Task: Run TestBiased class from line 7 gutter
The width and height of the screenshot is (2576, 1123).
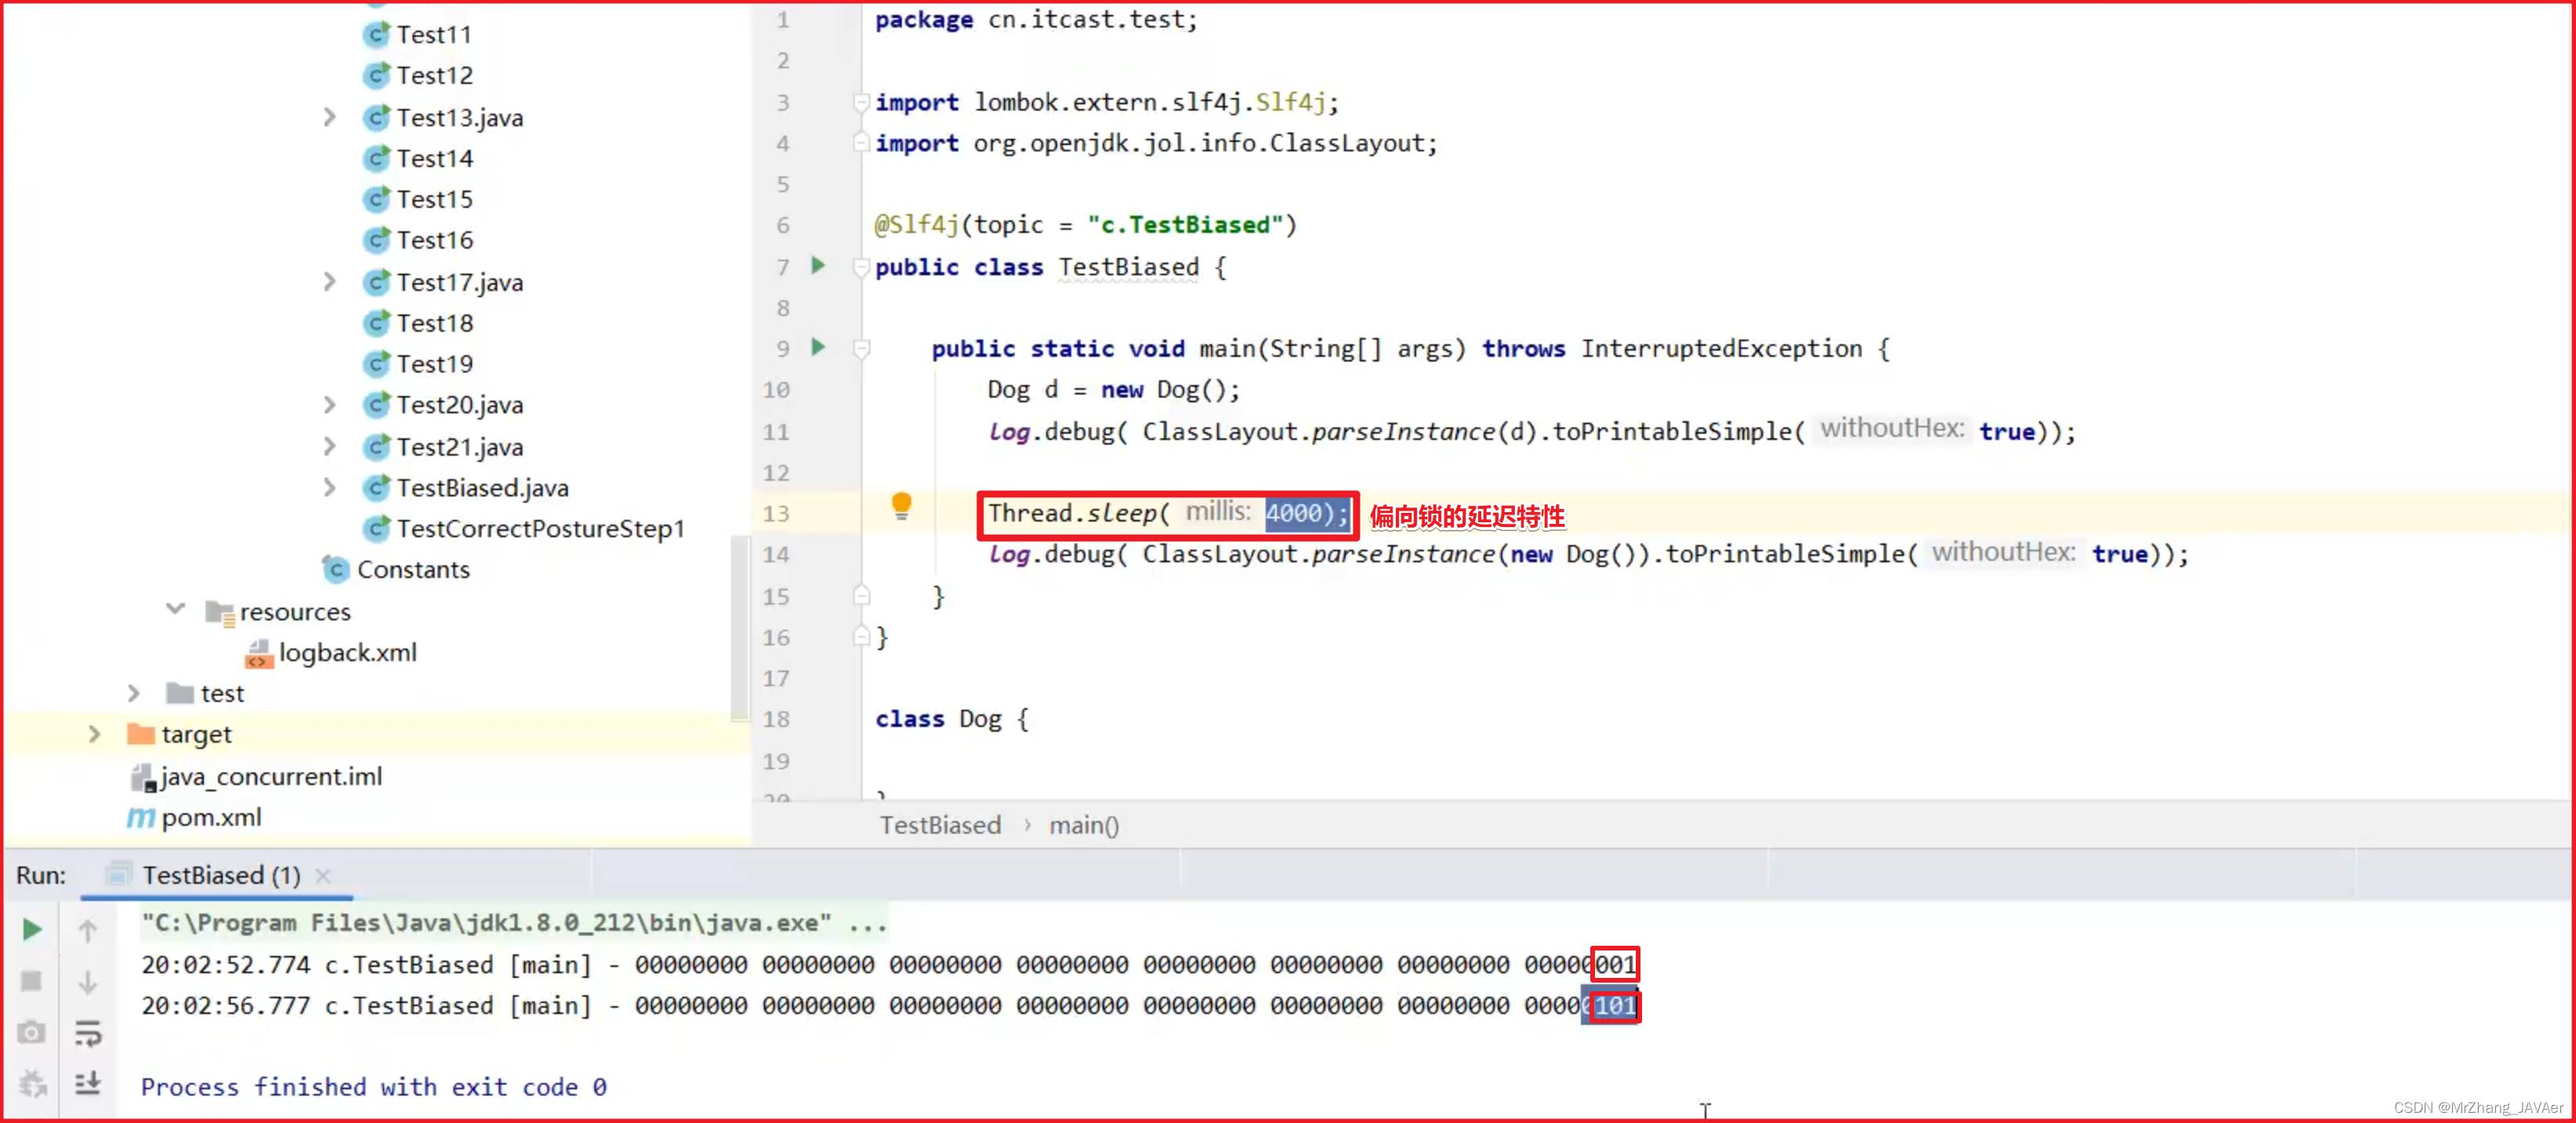Action: 818,266
